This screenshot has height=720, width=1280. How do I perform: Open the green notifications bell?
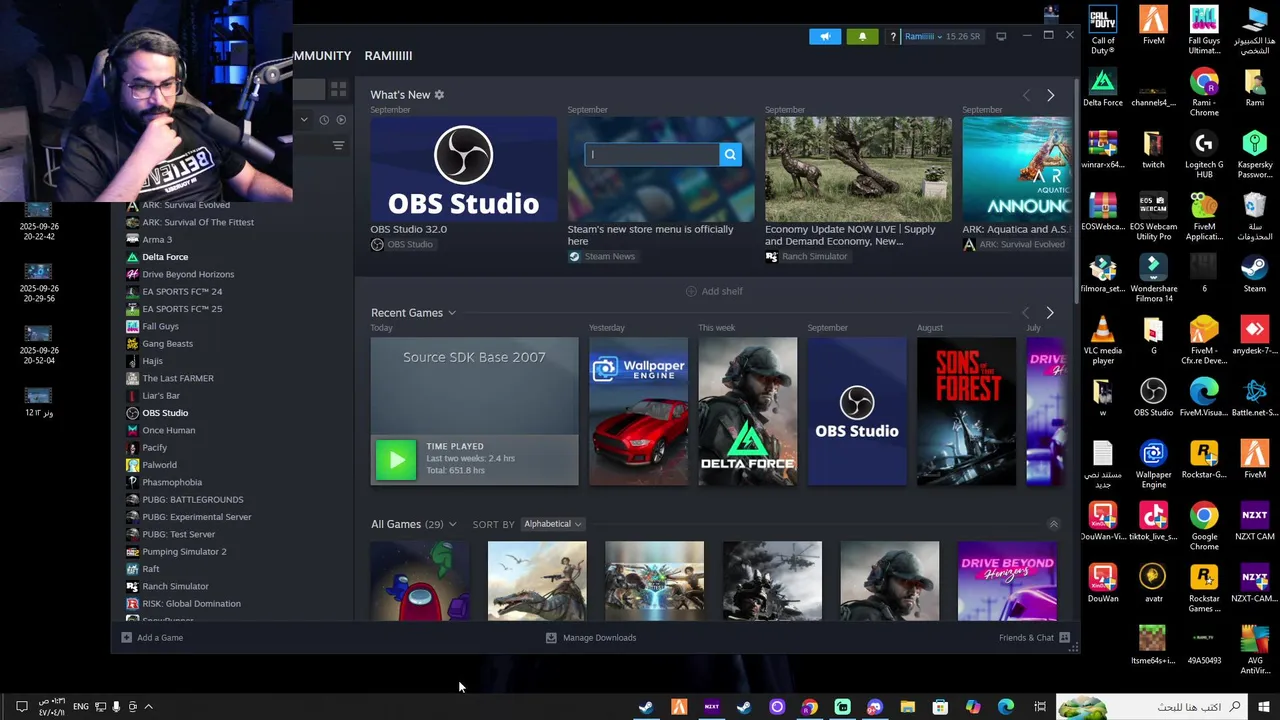(862, 36)
